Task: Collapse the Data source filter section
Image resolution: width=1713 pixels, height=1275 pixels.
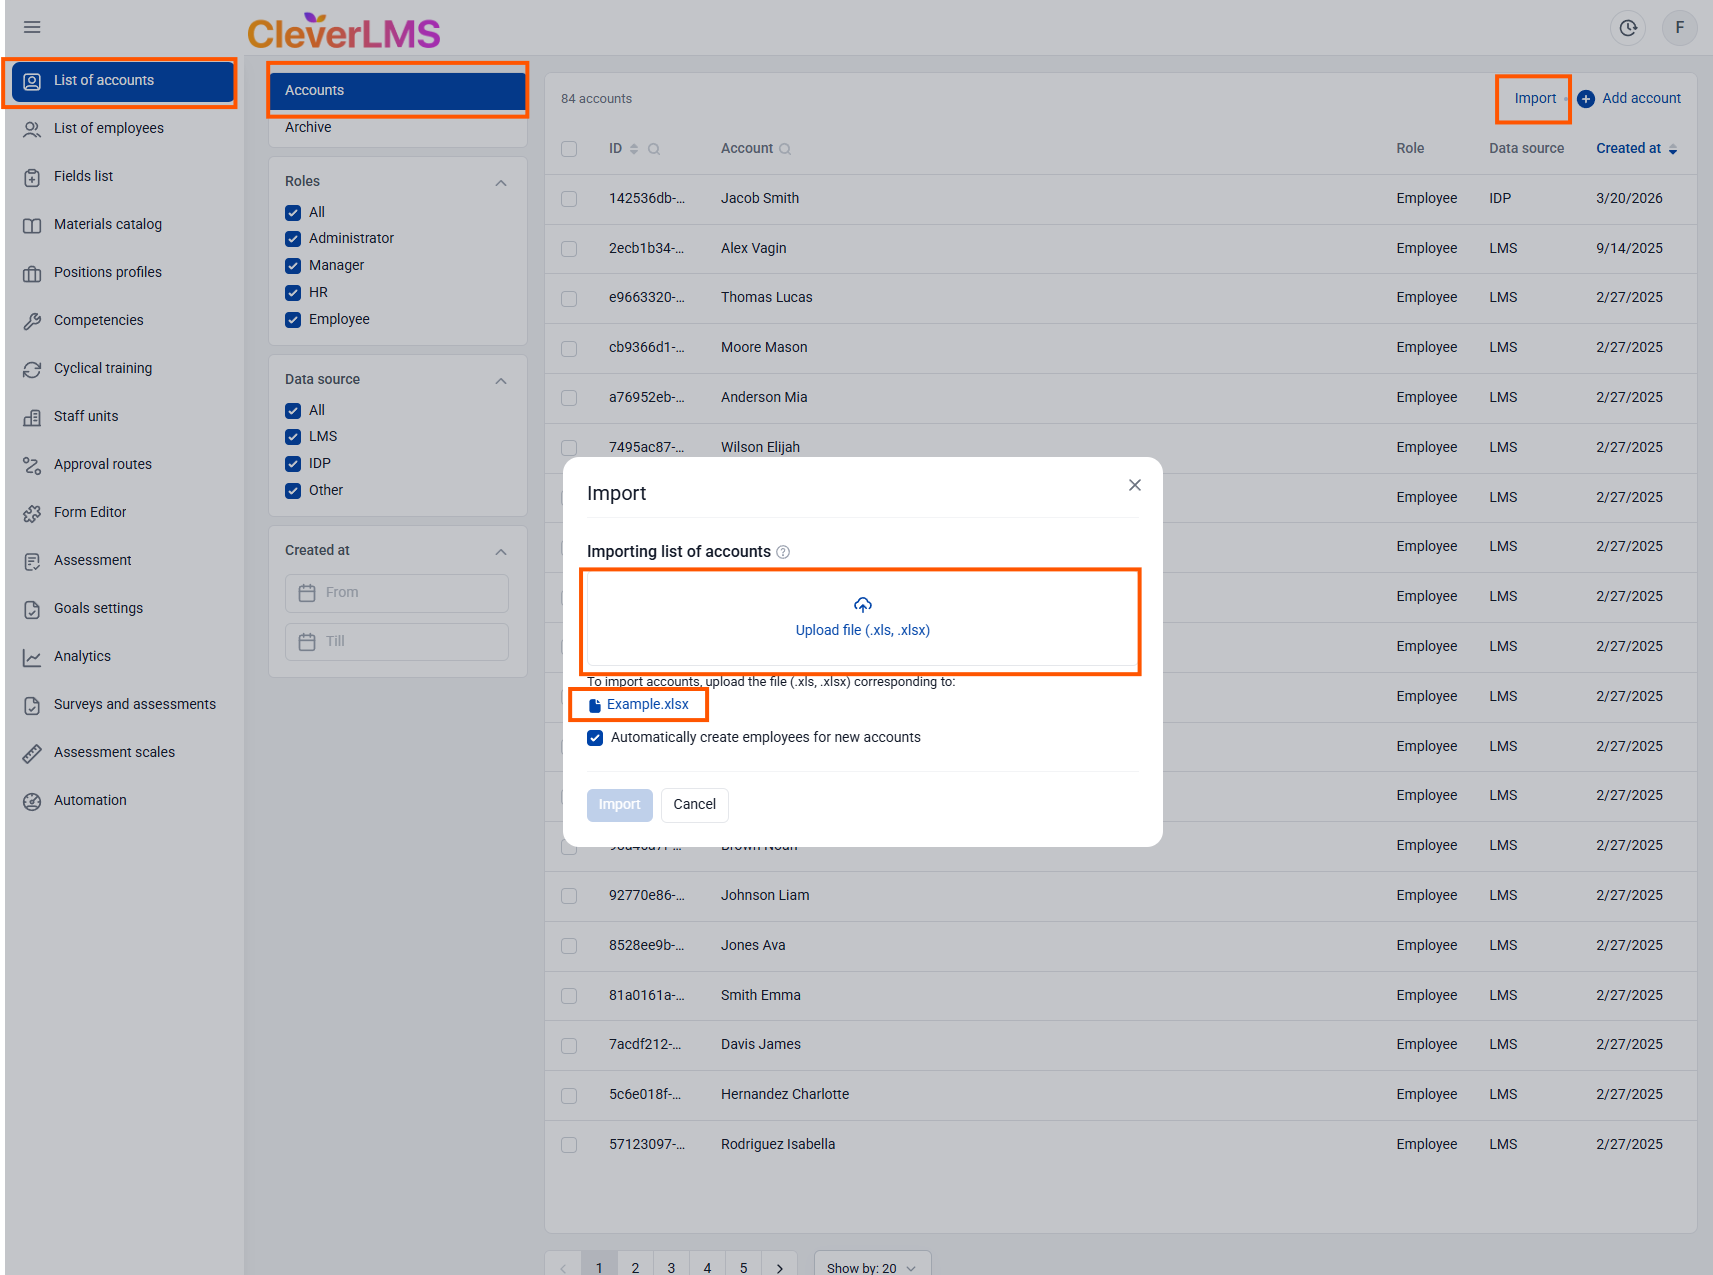Action: (x=501, y=381)
